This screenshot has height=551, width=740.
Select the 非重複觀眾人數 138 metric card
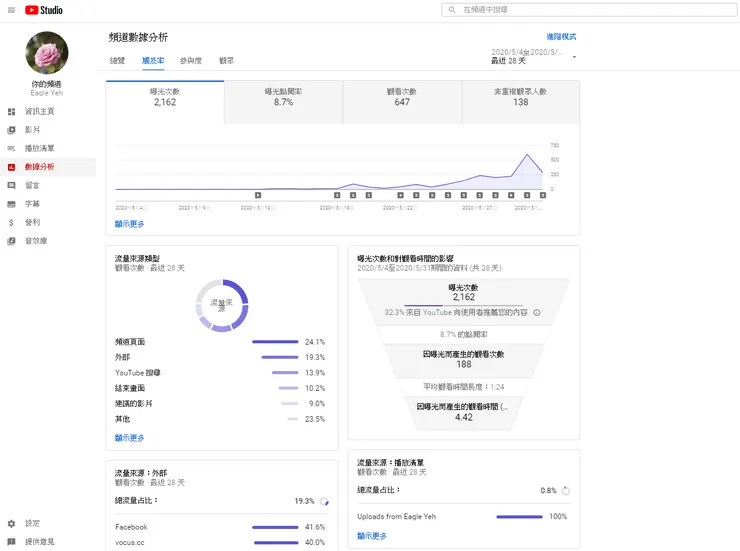pos(521,102)
